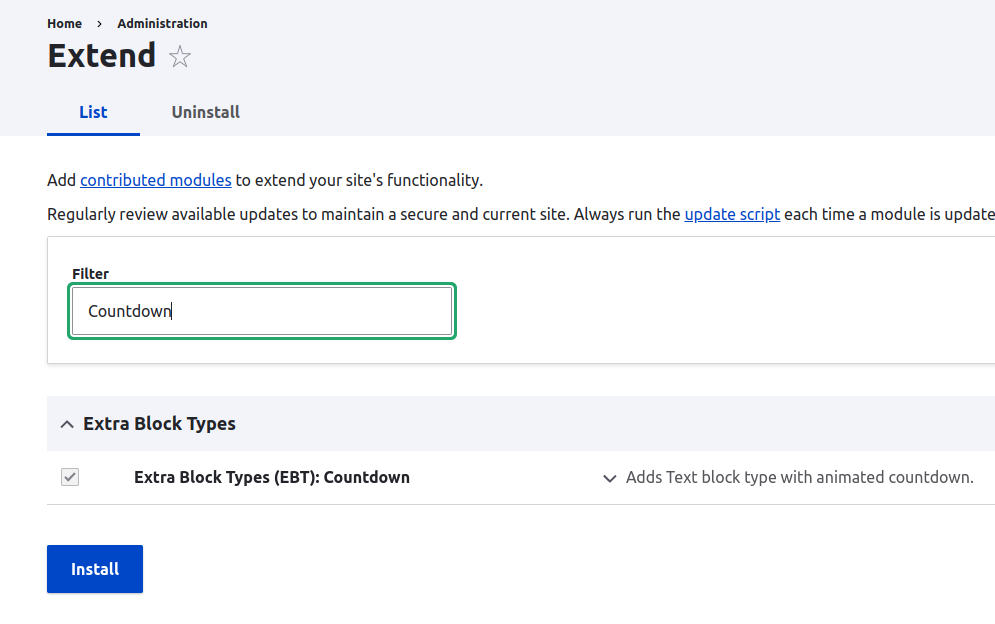
Task: Open Administration from the breadcrumb trail
Action: pyautogui.click(x=162, y=23)
